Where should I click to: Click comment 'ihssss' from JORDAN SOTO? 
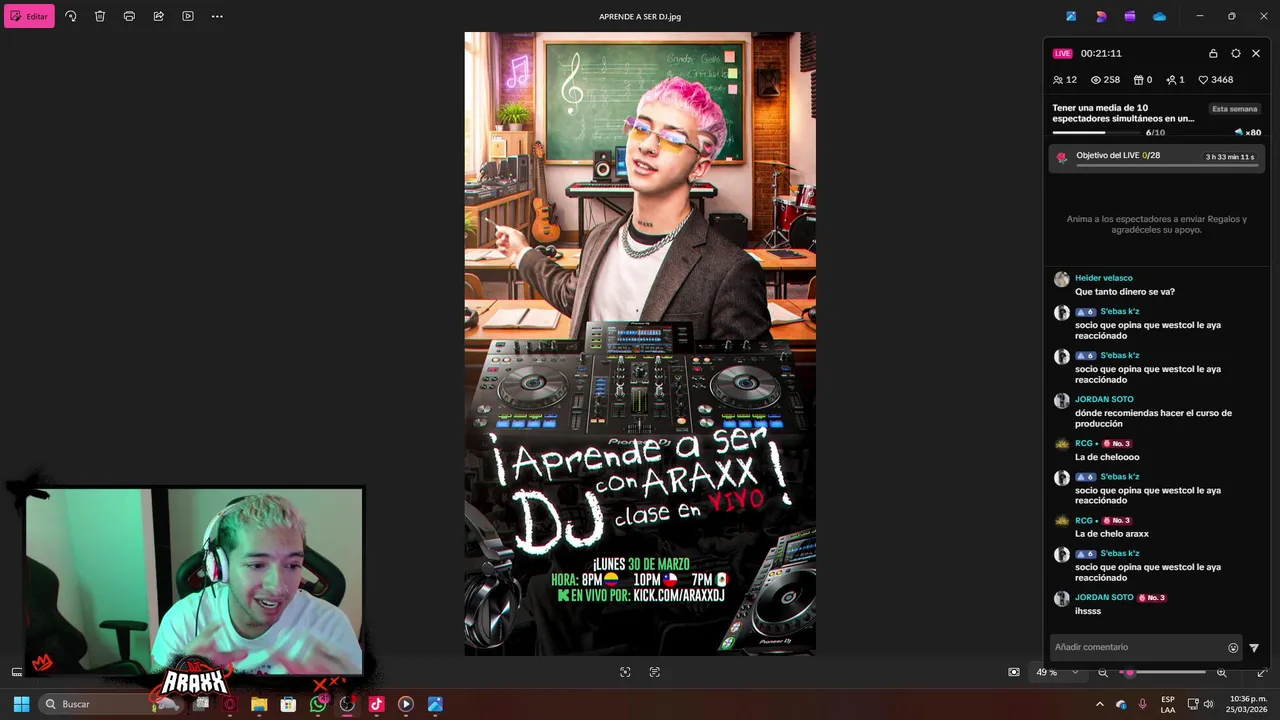[x=1088, y=611]
